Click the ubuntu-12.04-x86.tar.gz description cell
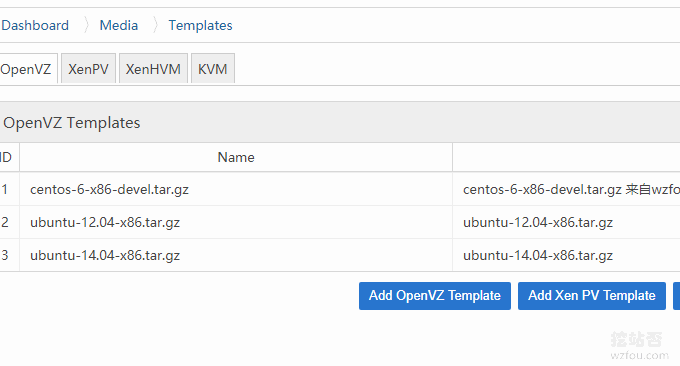The height and width of the screenshot is (366, 680). point(566,222)
